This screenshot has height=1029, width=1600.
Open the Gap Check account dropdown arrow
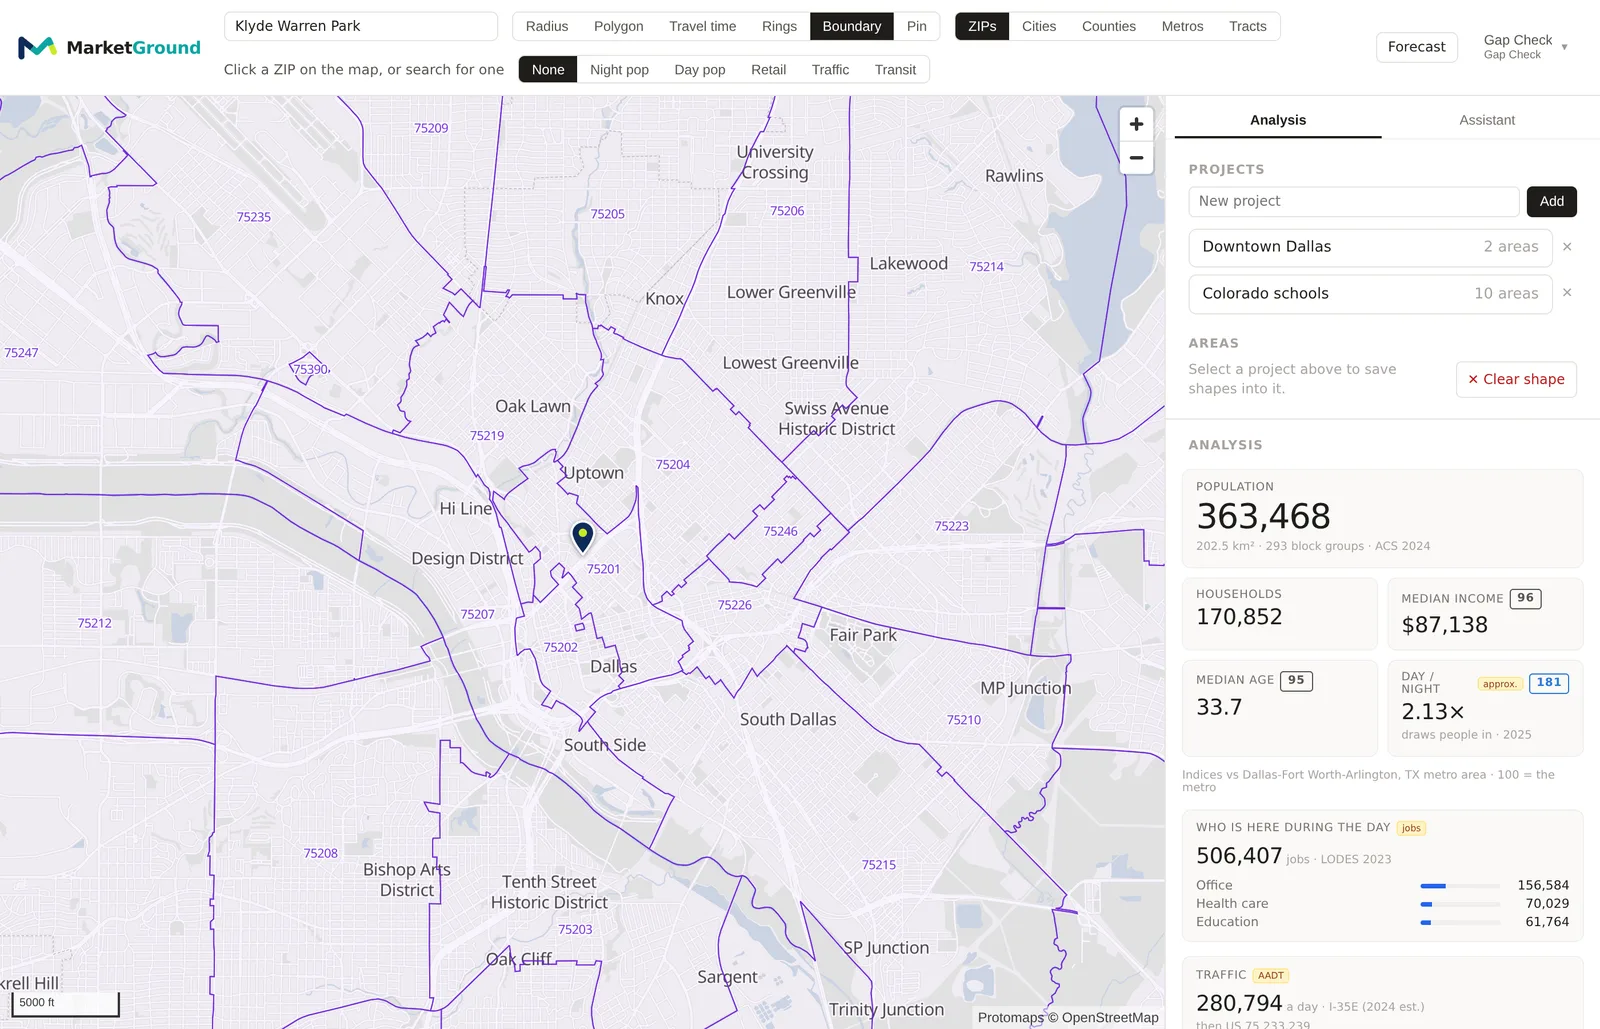[x=1564, y=47]
